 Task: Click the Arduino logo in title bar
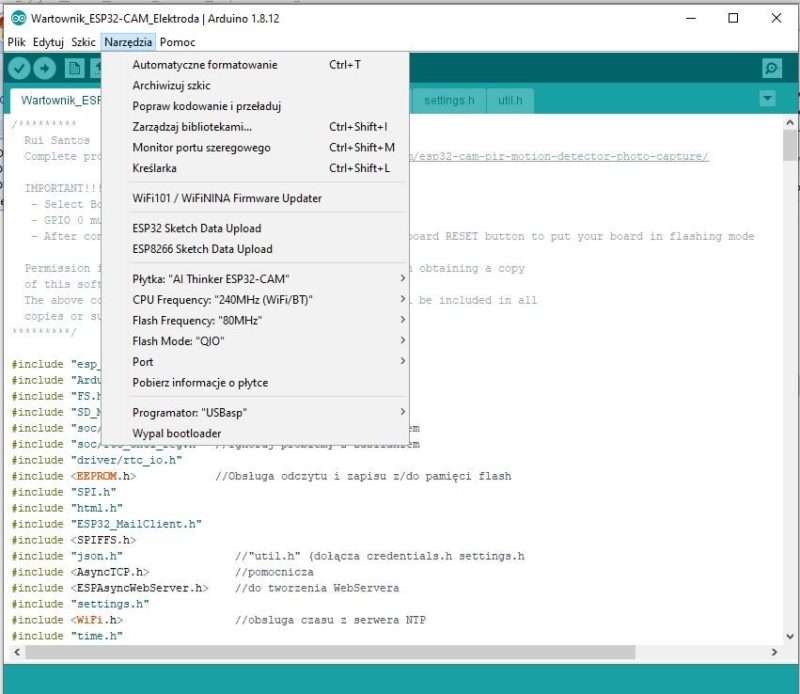[x=18, y=19]
